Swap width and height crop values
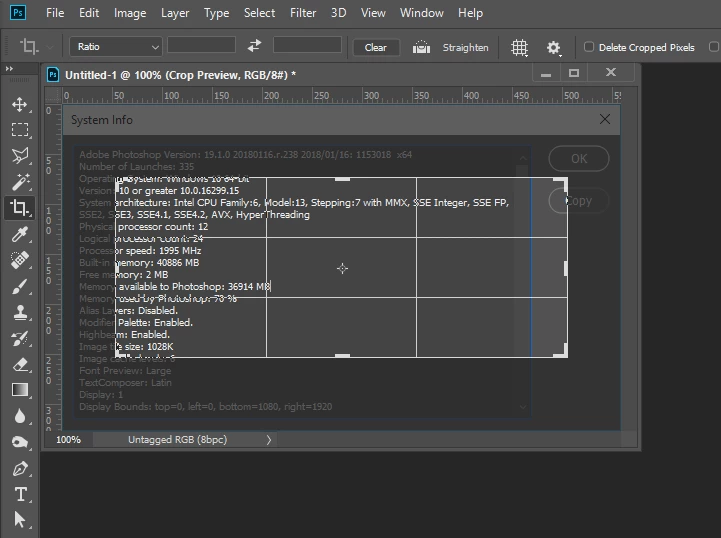This screenshot has width=721, height=538. click(x=254, y=46)
